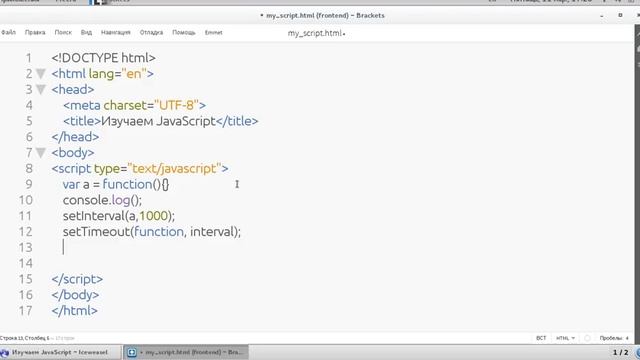Click line number 1 in the gutter
Screen dimensions: 640x360
(x=29, y=58)
